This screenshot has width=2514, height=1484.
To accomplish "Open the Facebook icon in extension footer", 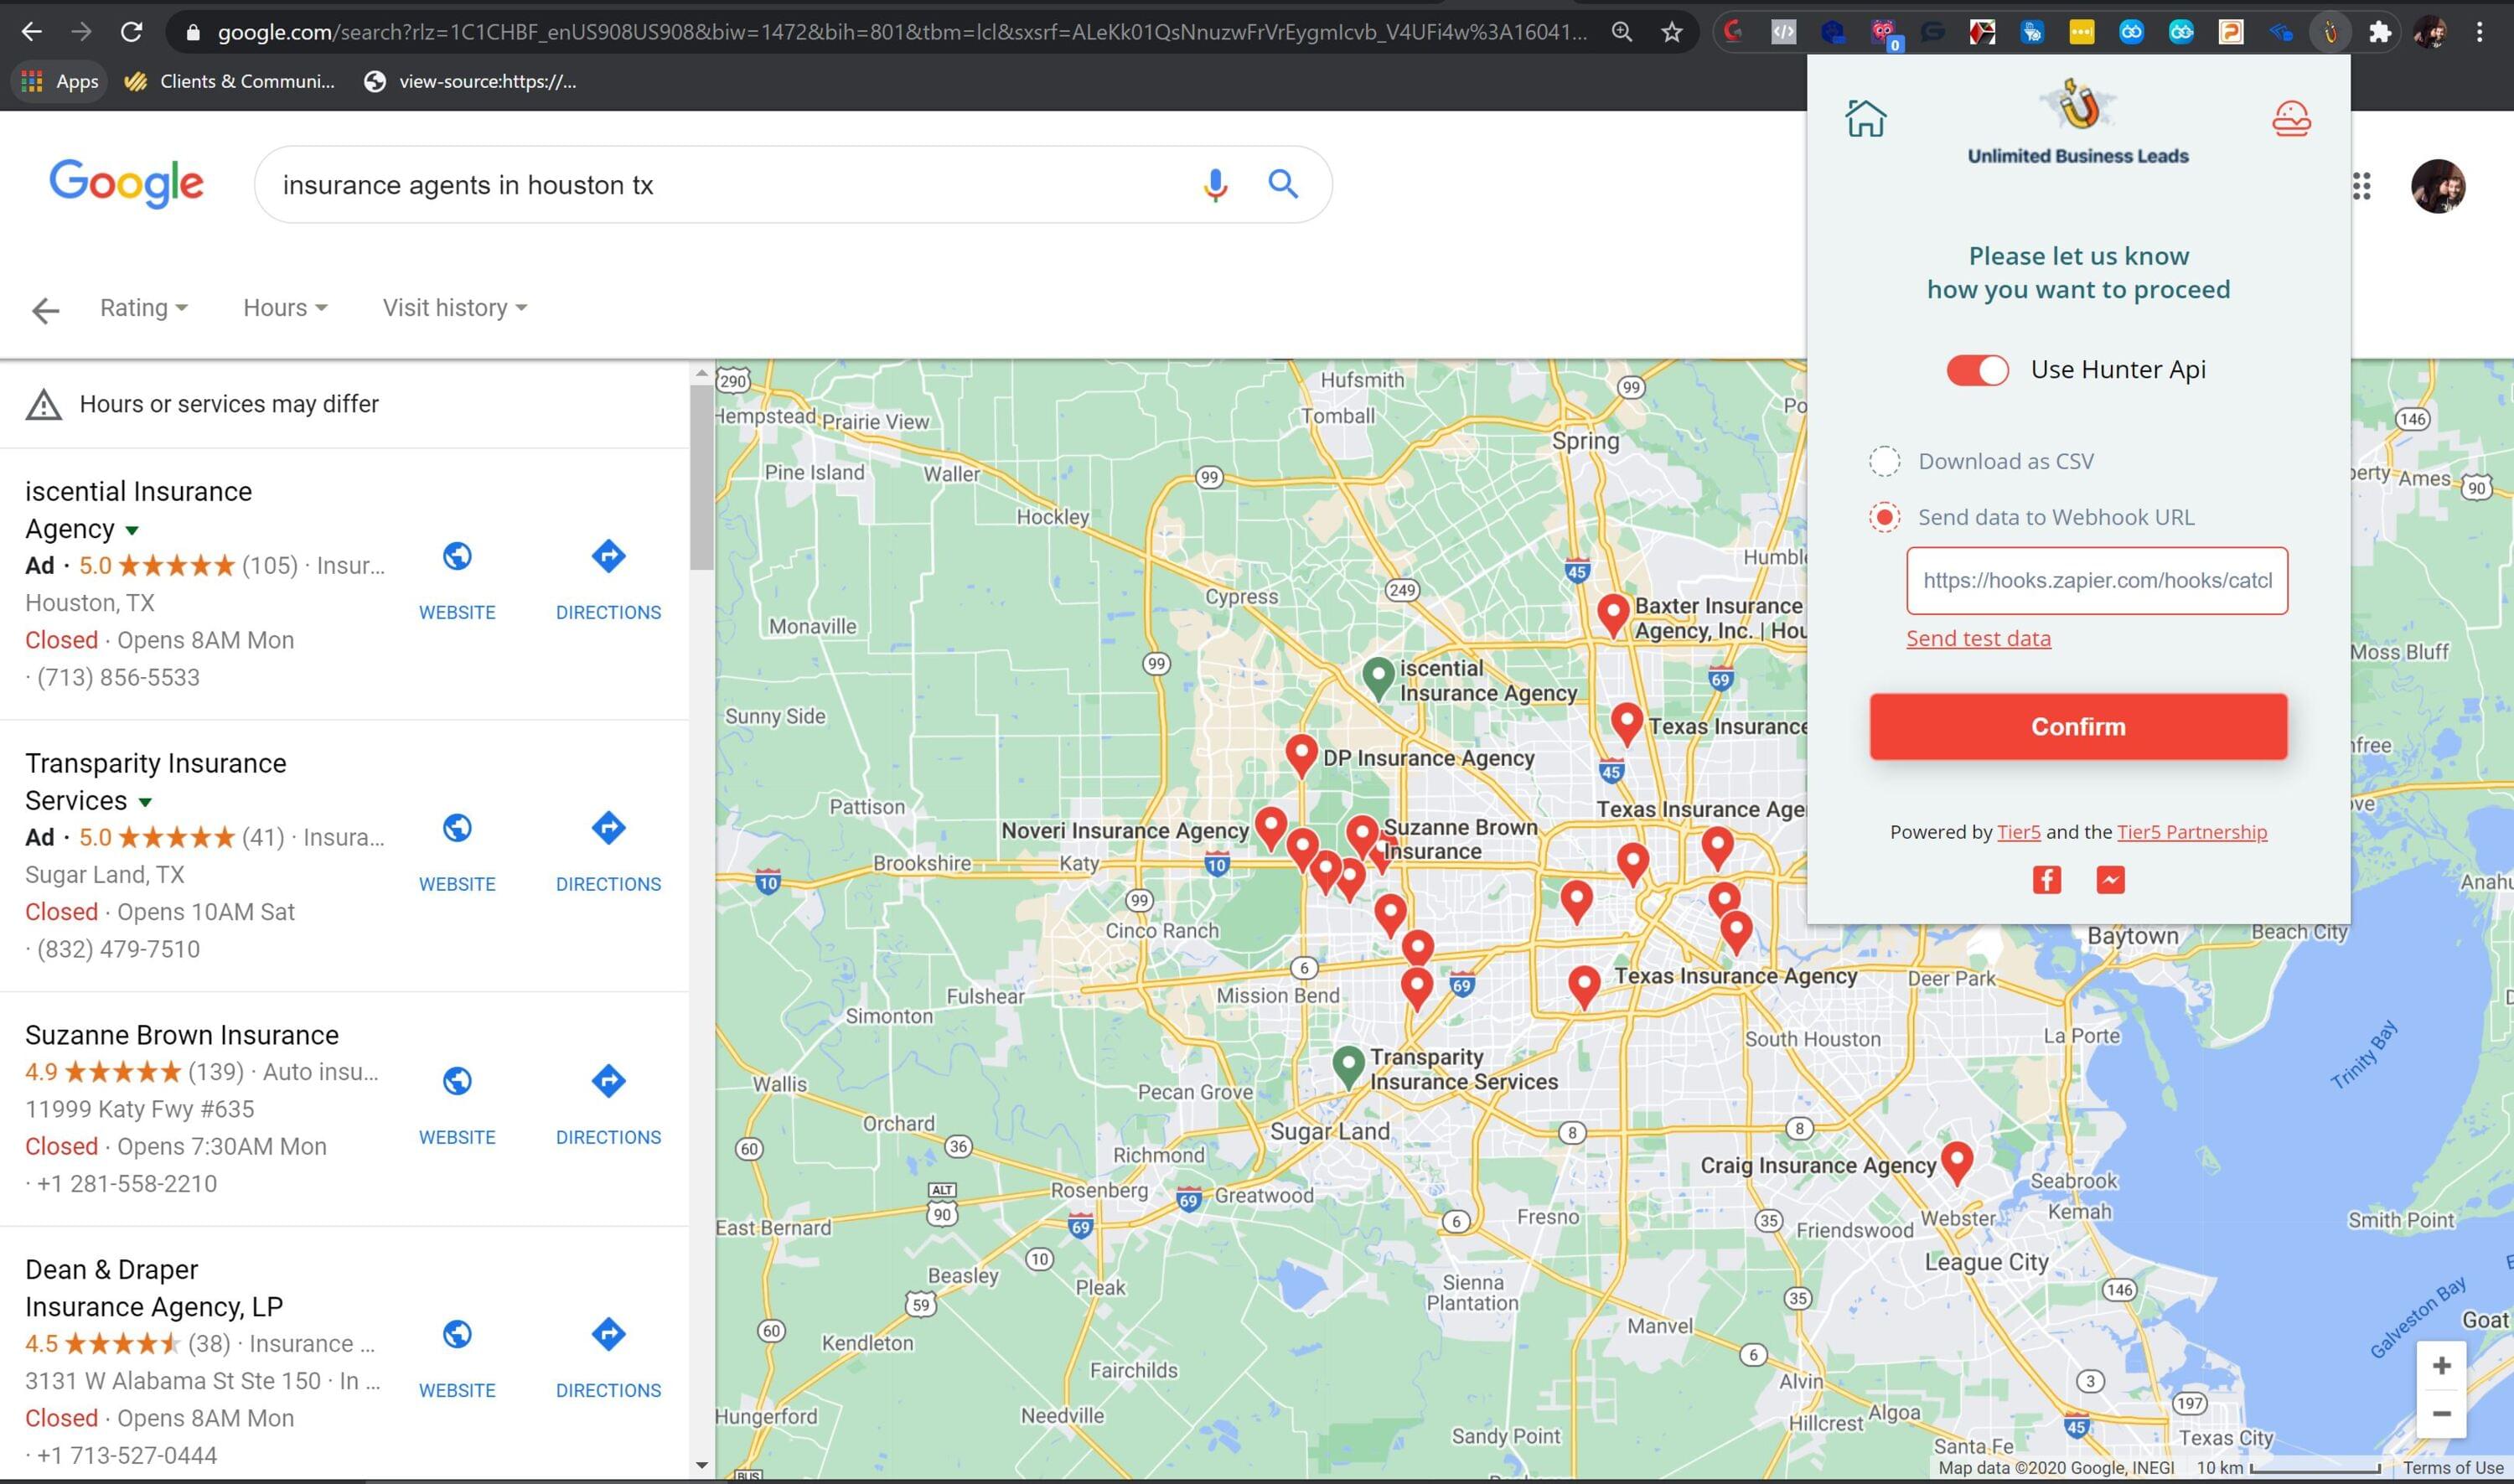I will (x=2047, y=879).
